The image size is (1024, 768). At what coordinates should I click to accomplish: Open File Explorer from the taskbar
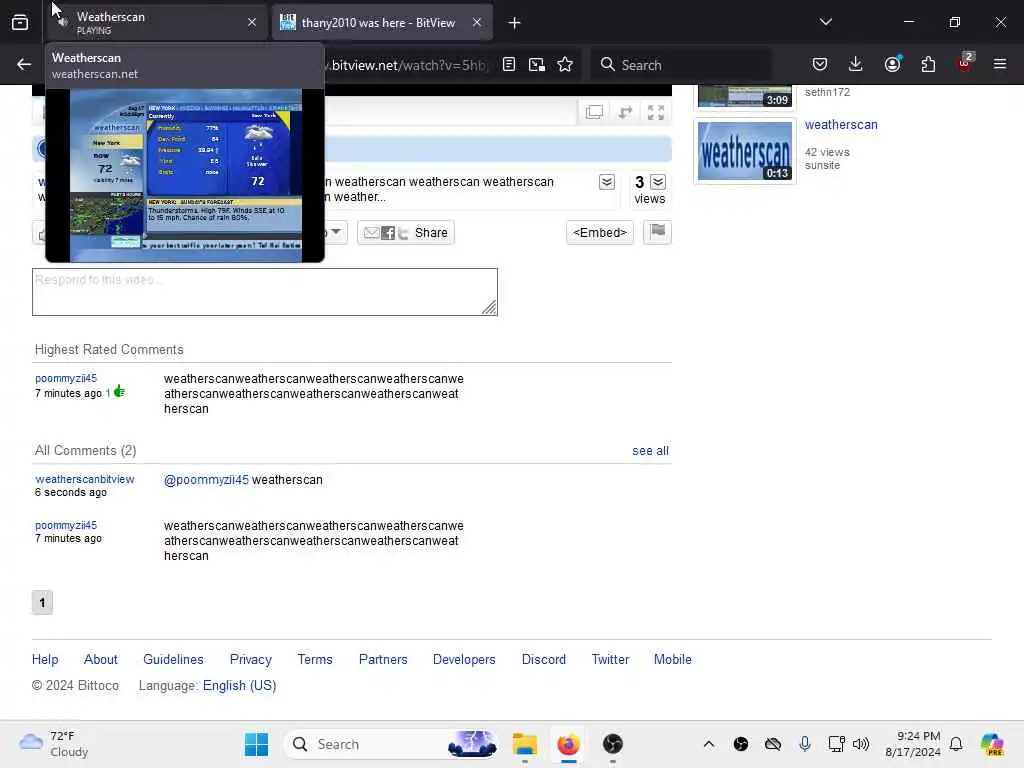pyautogui.click(x=524, y=744)
